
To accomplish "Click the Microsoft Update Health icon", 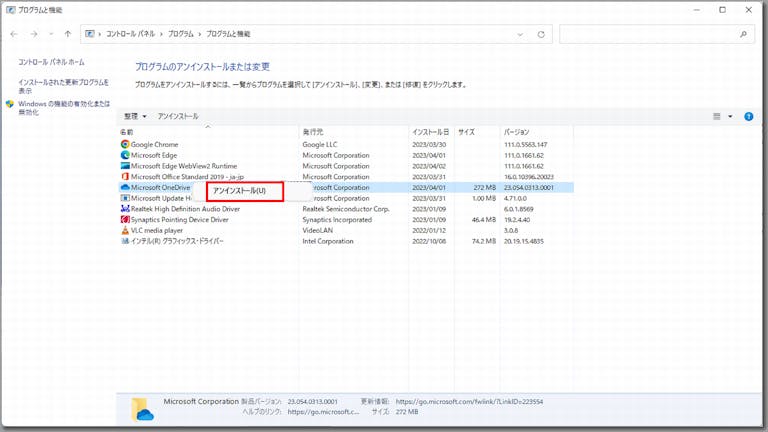I will point(125,198).
